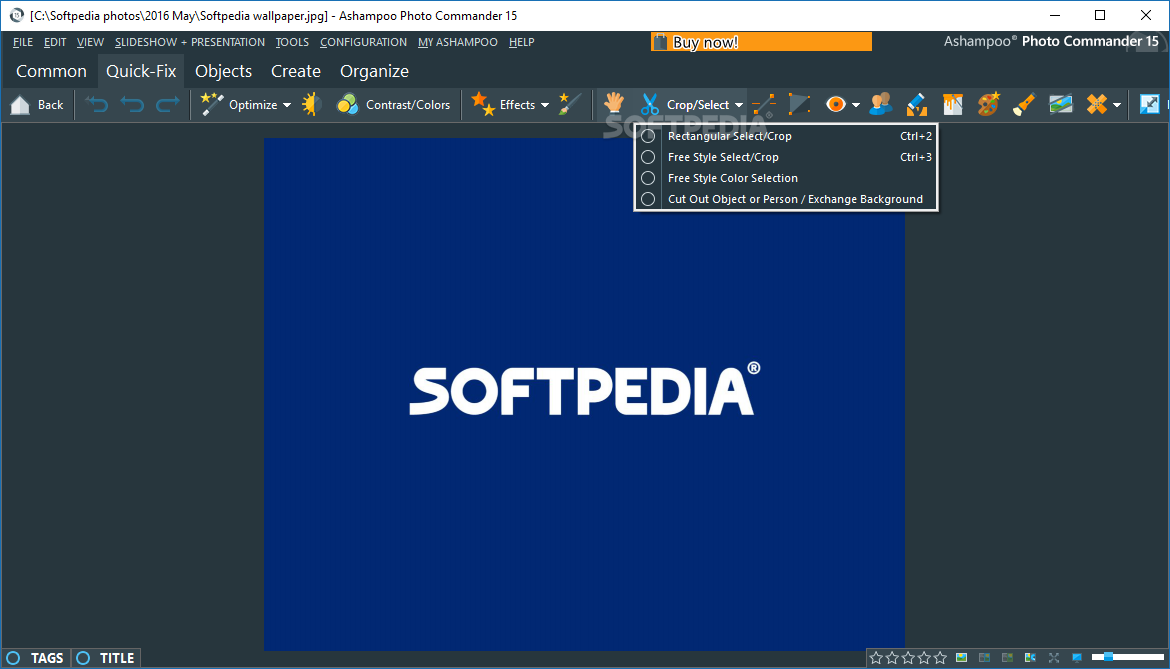Open the FILE menu
Viewport: 1170px width, 669px height.
click(x=23, y=43)
